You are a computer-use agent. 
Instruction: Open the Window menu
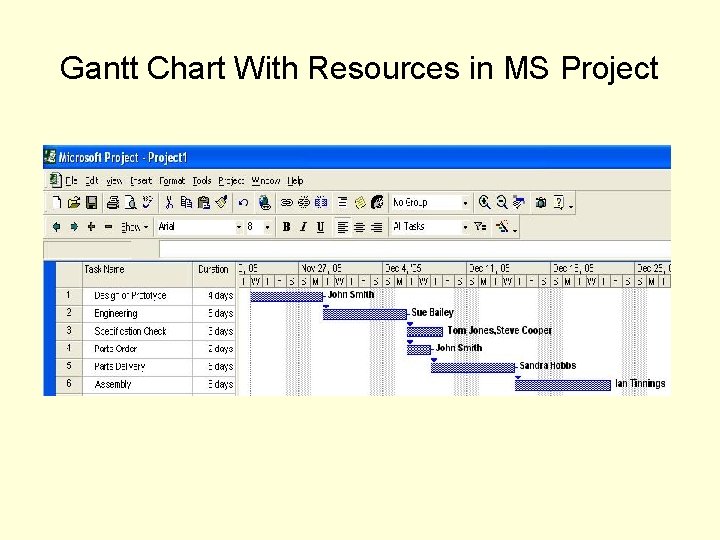pos(265,181)
